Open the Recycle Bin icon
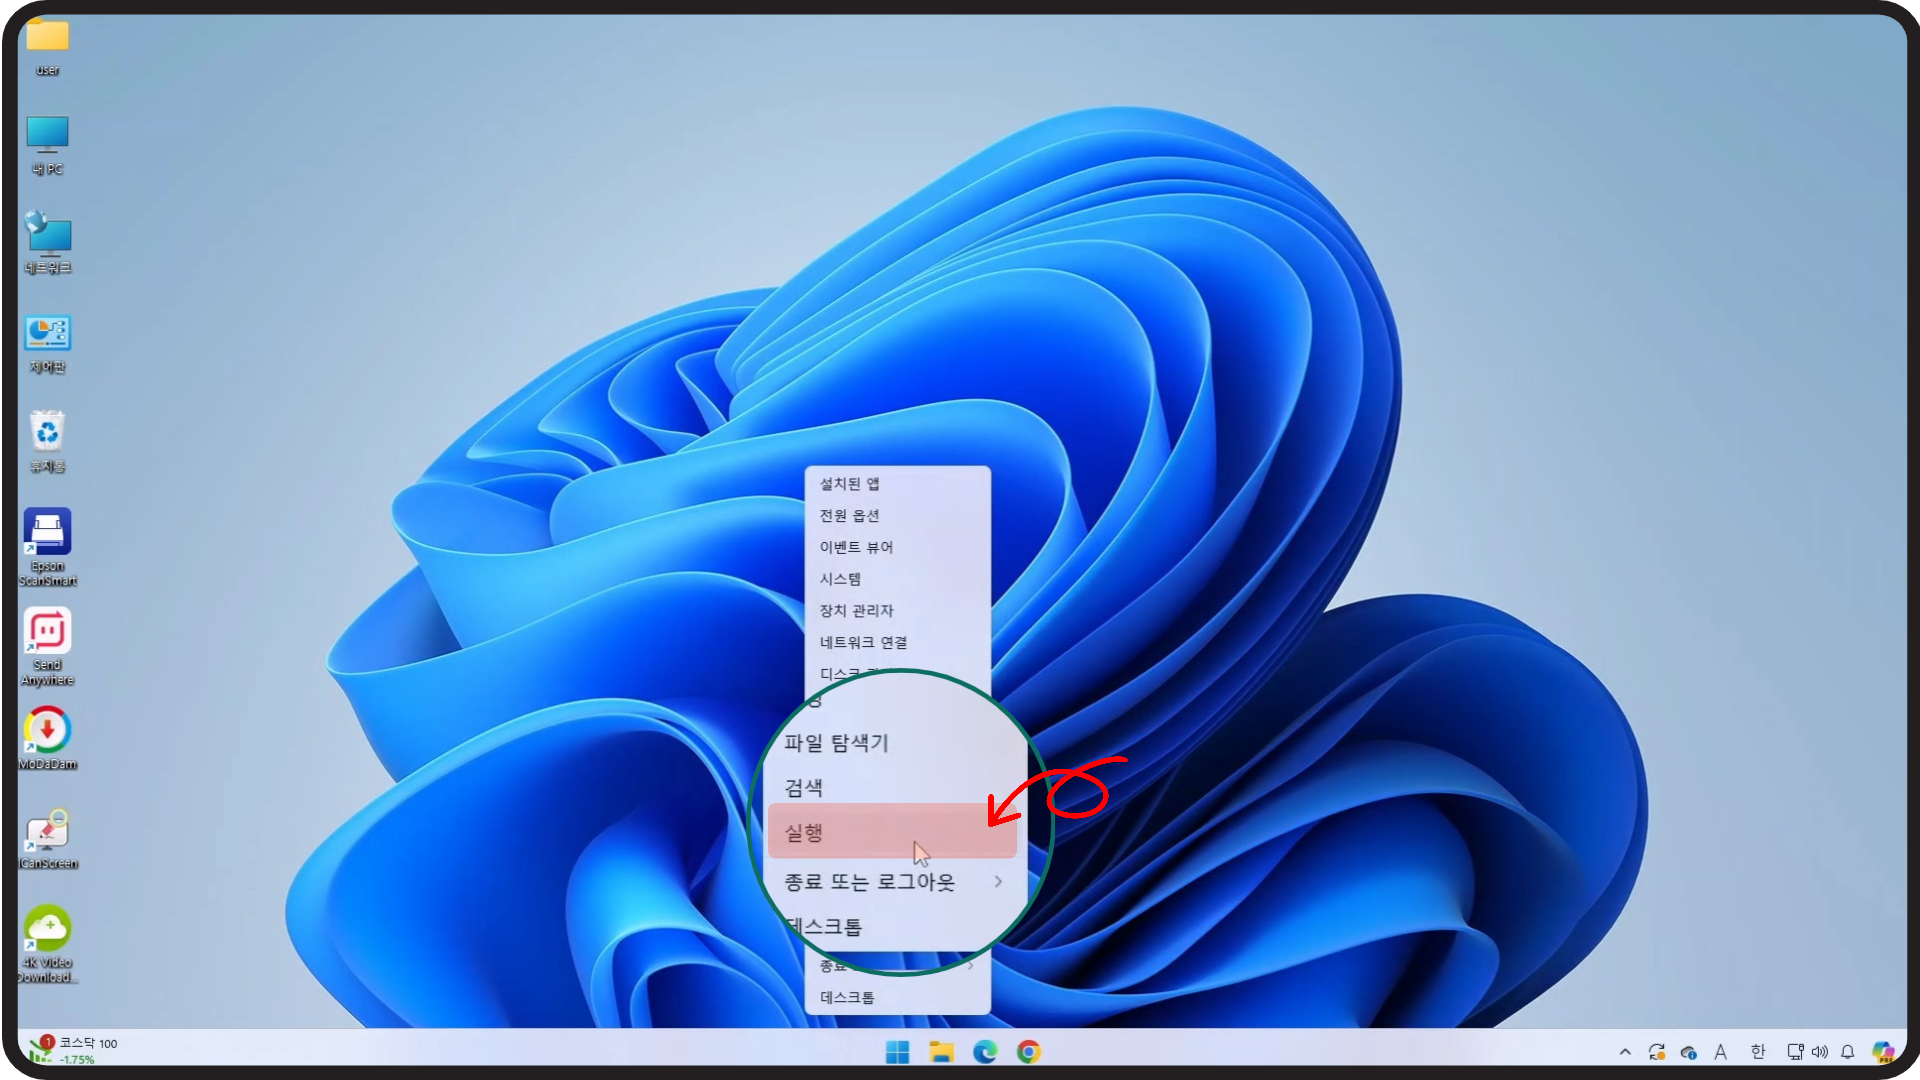Image resolution: width=1920 pixels, height=1080 pixels. [x=47, y=434]
